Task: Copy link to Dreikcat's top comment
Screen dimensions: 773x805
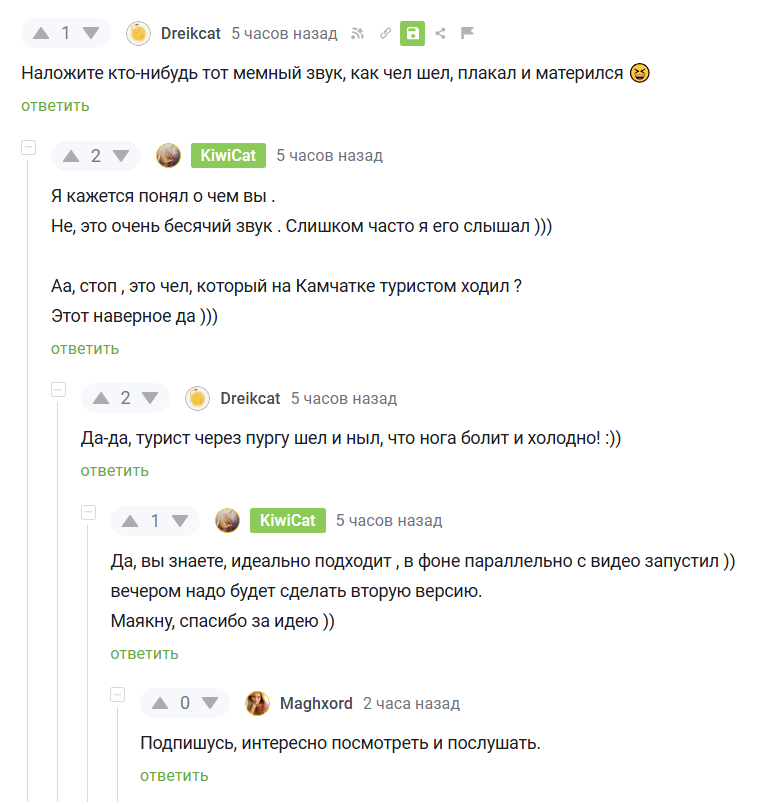Action: [385, 33]
